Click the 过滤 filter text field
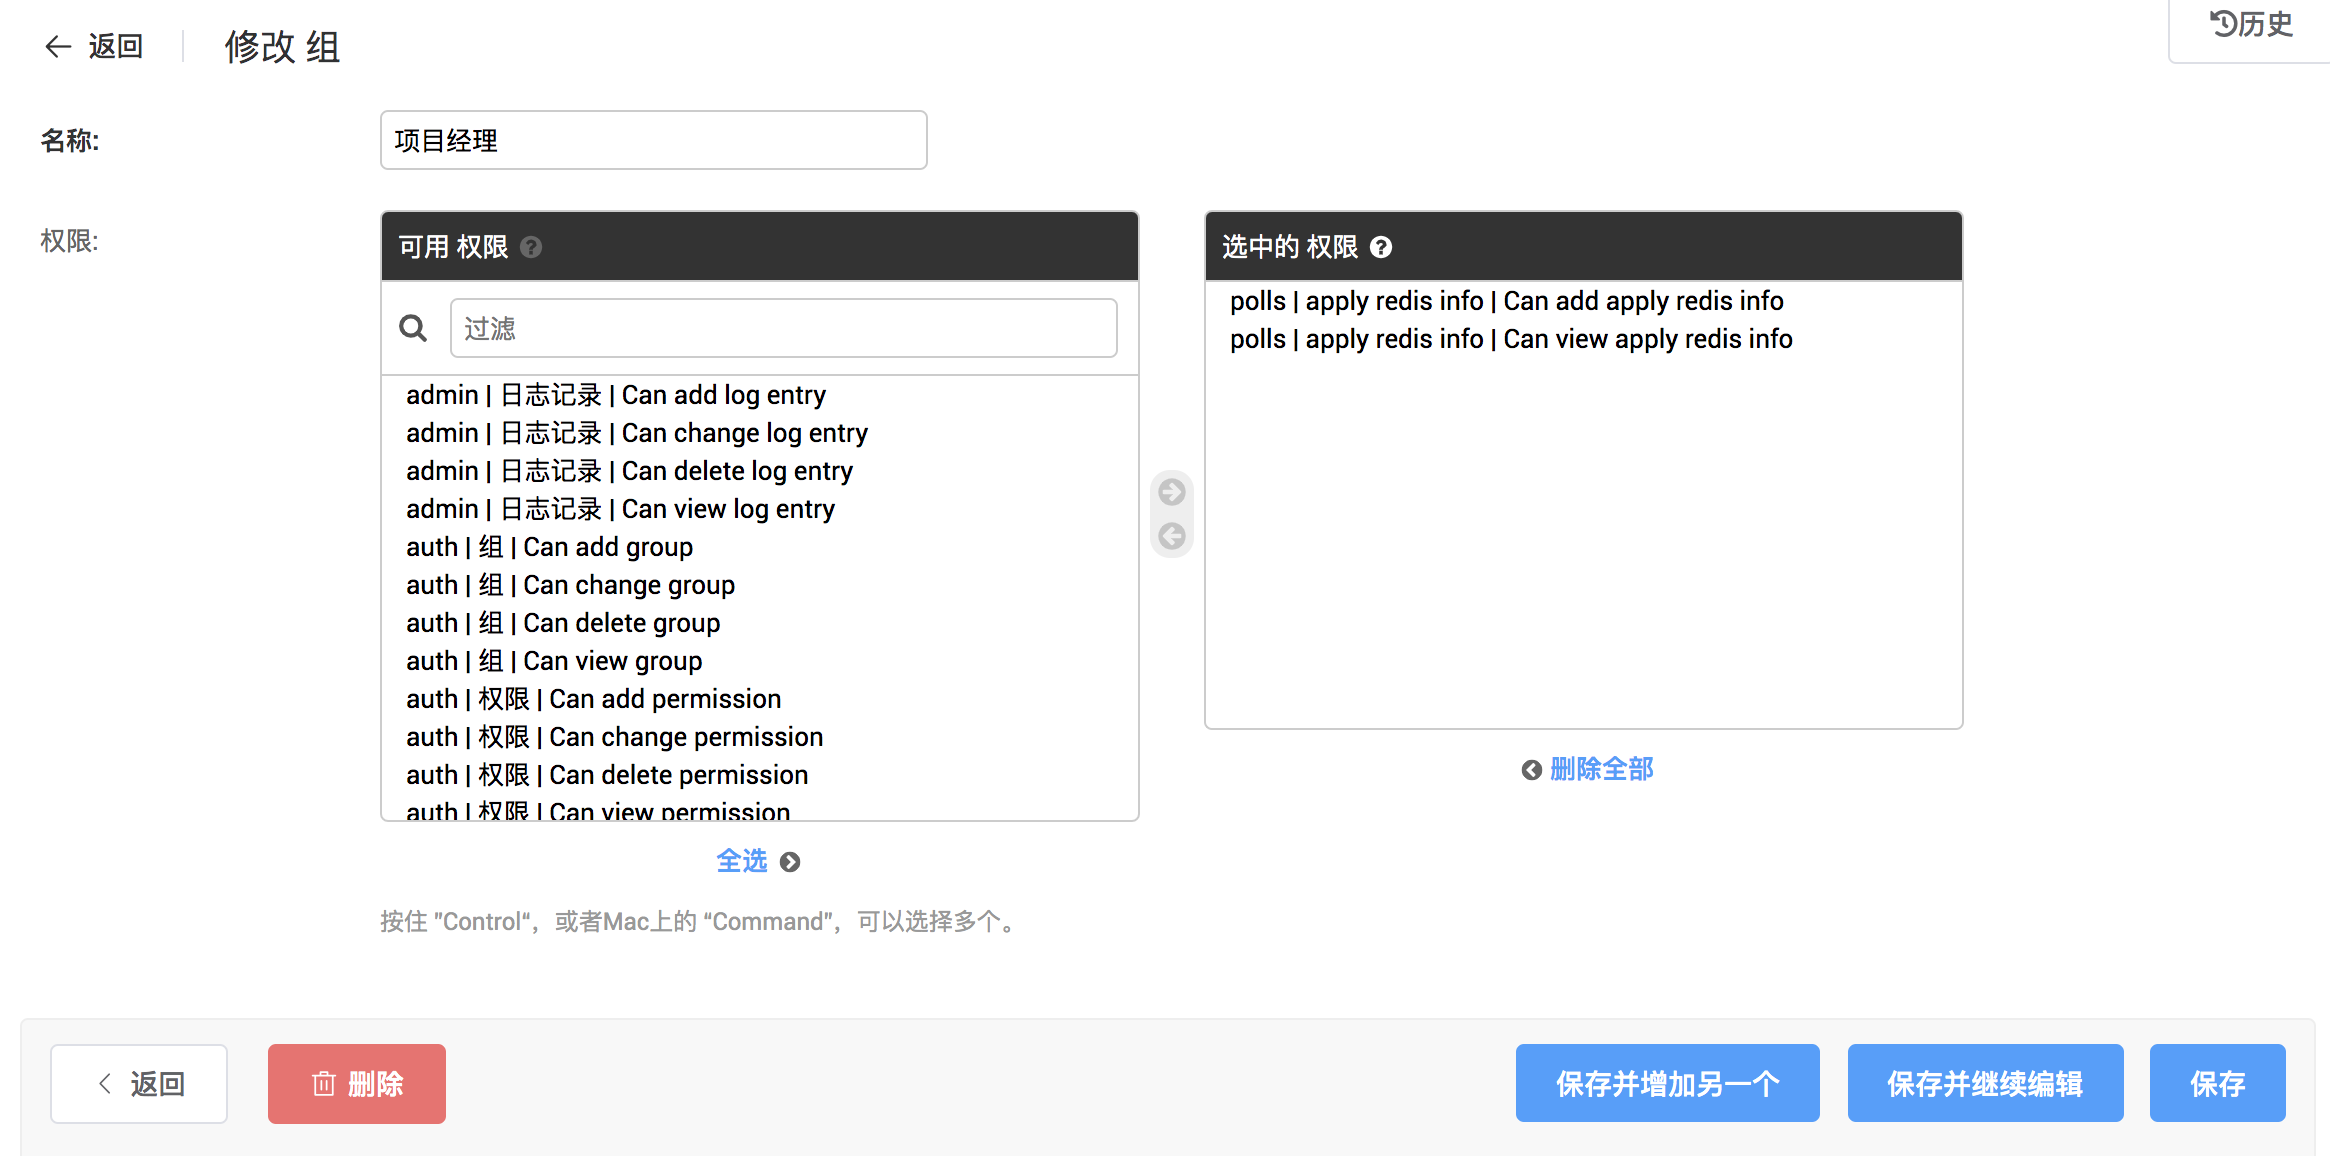 (x=783, y=328)
